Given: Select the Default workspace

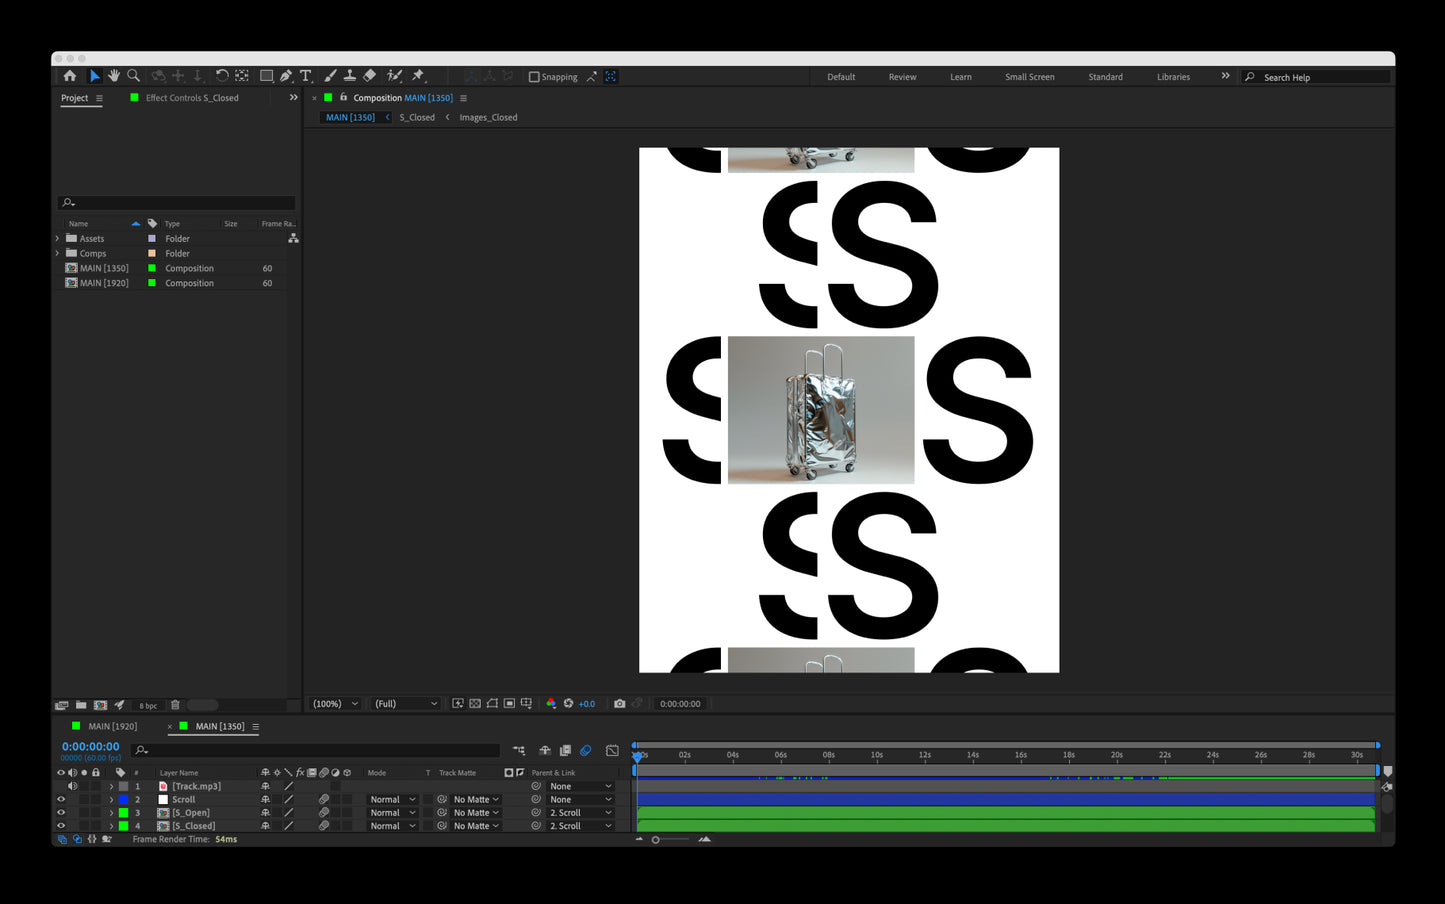Looking at the screenshot, I should (x=841, y=77).
